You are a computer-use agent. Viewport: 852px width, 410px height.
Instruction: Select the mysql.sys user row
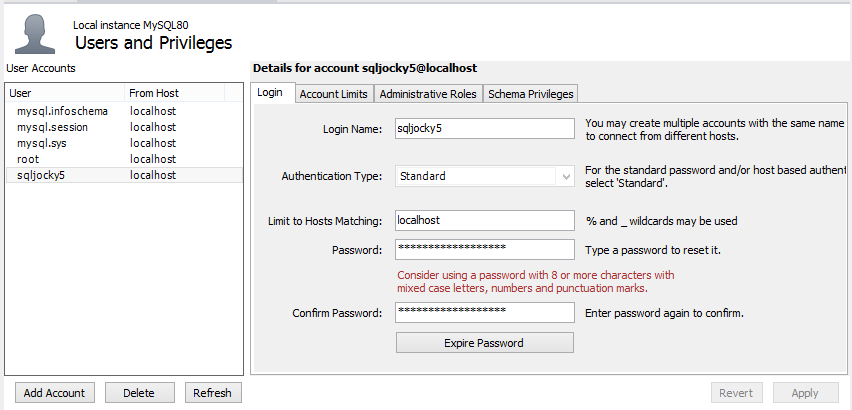tap(124, 143)
